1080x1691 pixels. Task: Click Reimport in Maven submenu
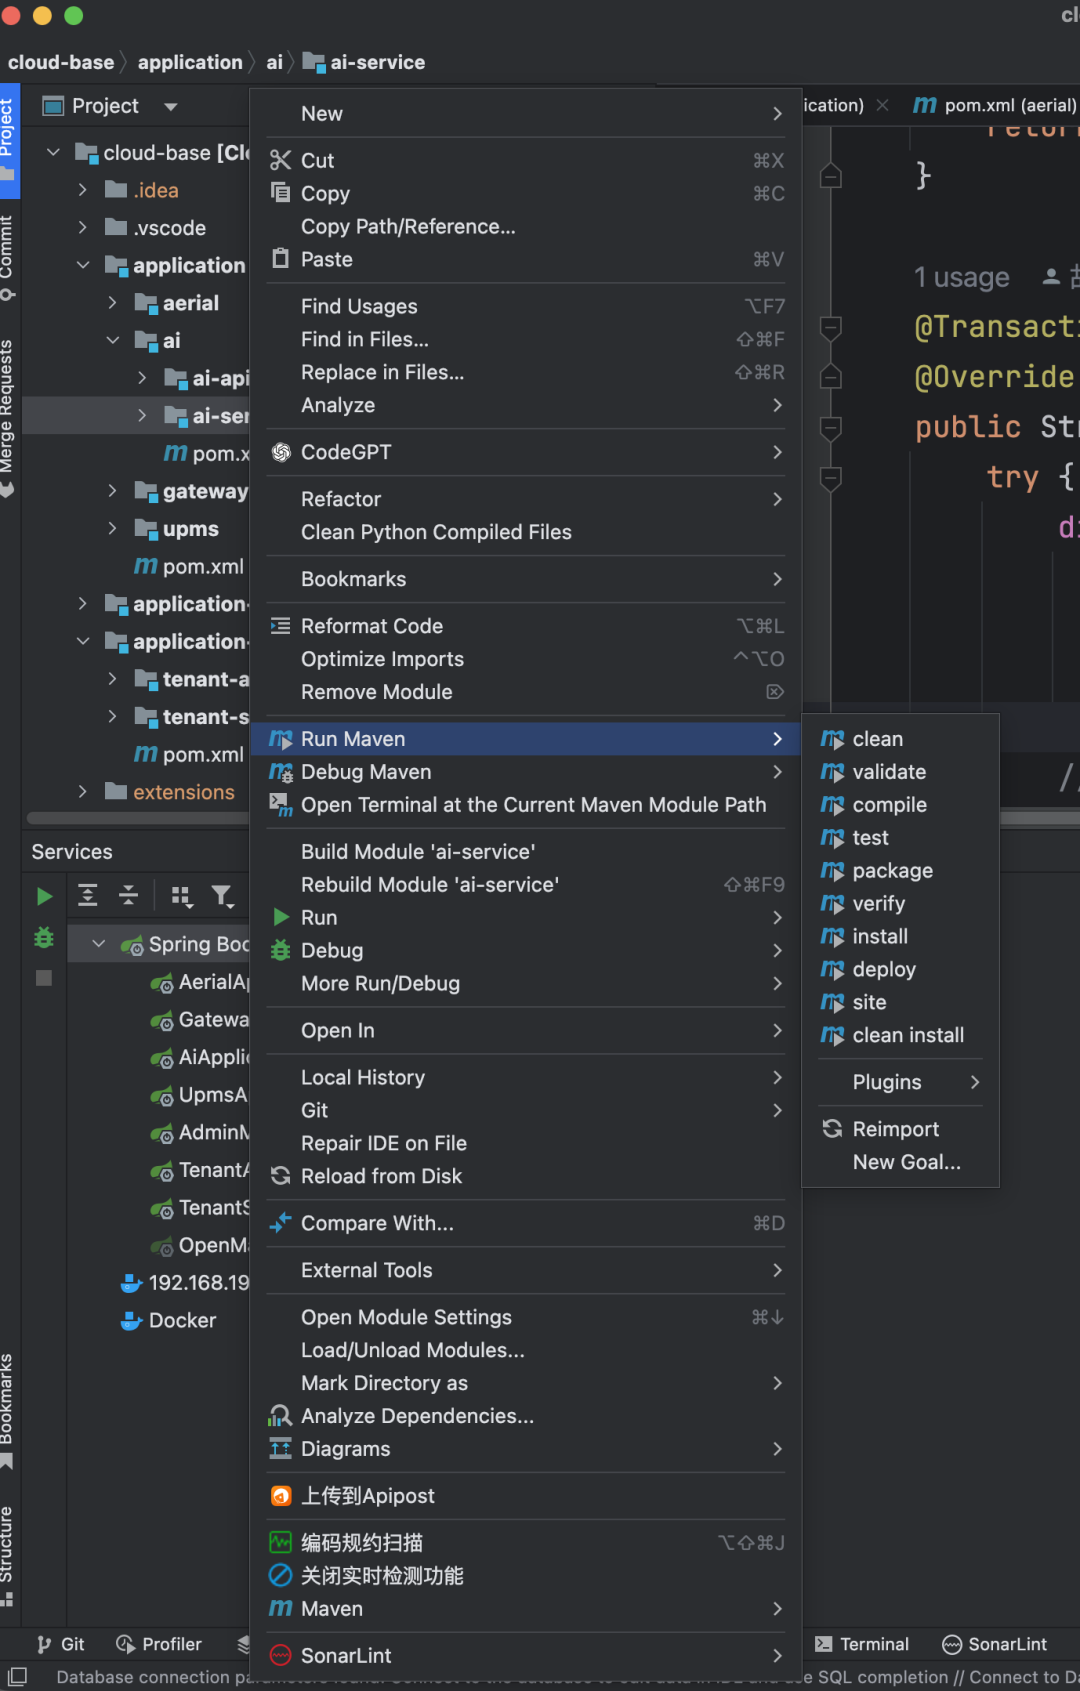click(x=895, y=1129)
